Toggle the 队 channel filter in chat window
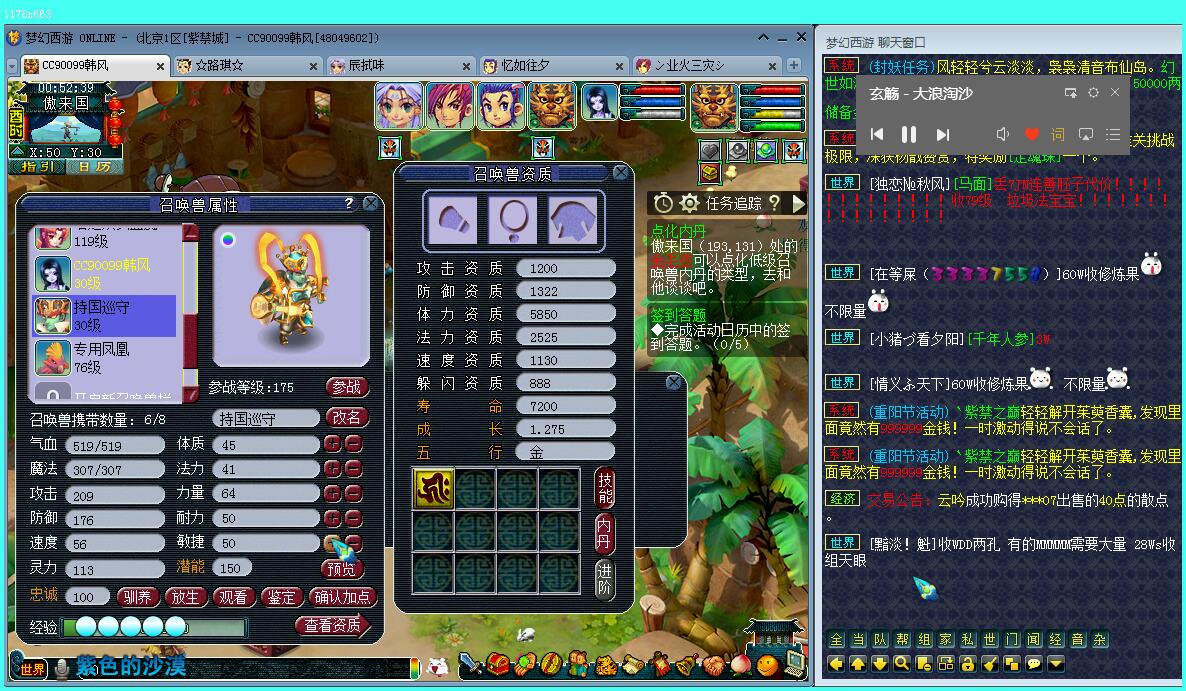 (880, 640)
